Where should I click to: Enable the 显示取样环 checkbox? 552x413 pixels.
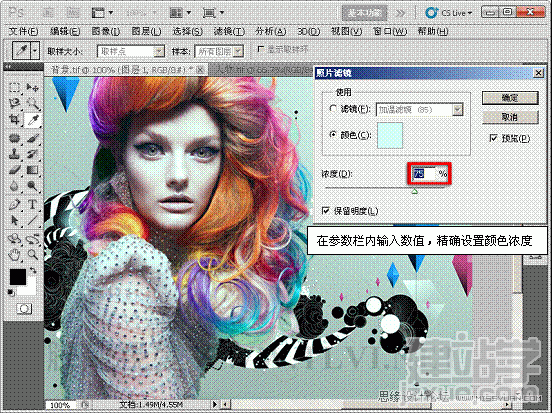(x=261, y=49)
